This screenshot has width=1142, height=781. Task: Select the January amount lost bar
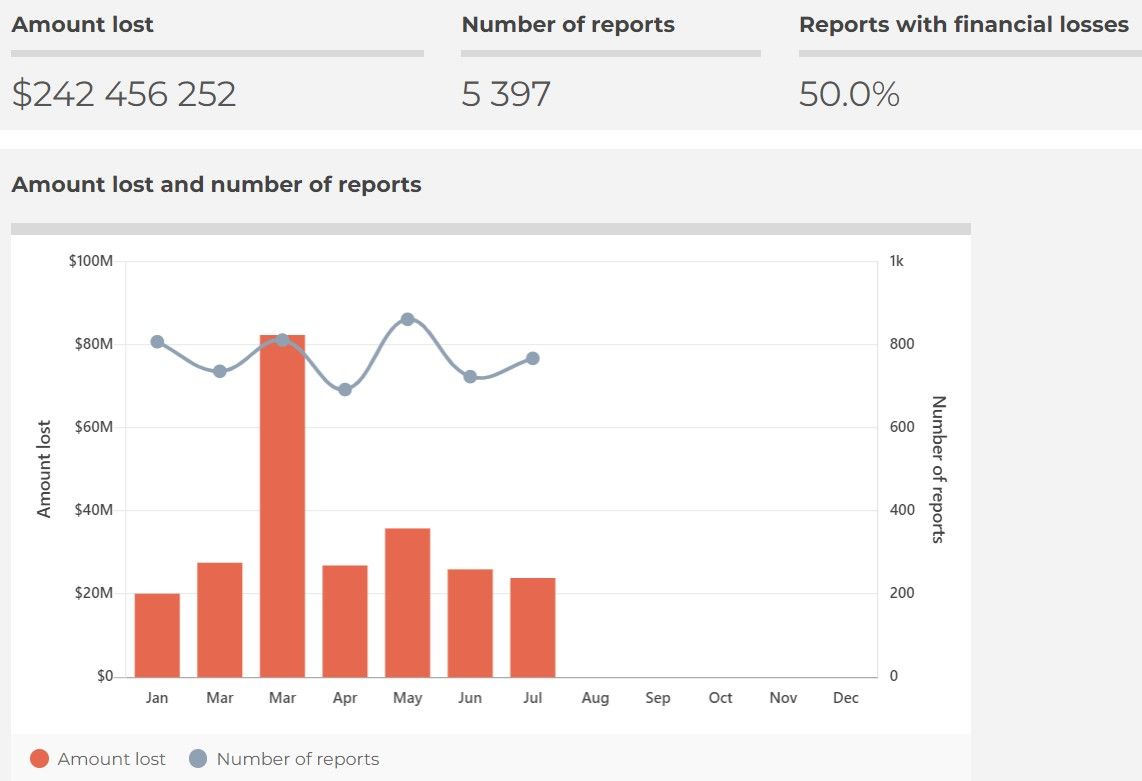pyautogui.click(x=157, y=635)
